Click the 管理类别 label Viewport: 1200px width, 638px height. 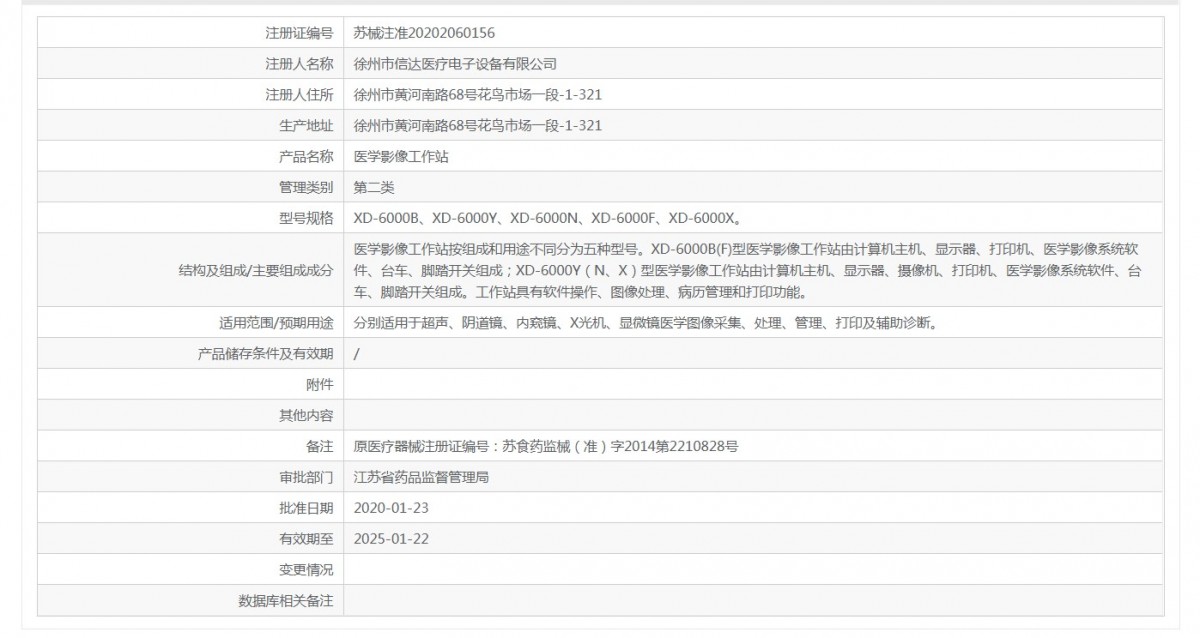pos(306,188)
